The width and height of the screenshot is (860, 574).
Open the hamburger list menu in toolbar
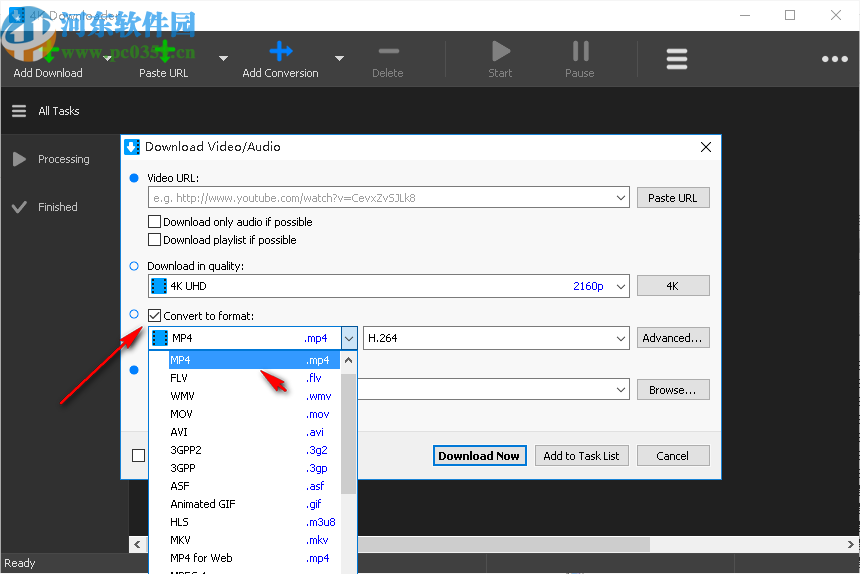point(677,59)
